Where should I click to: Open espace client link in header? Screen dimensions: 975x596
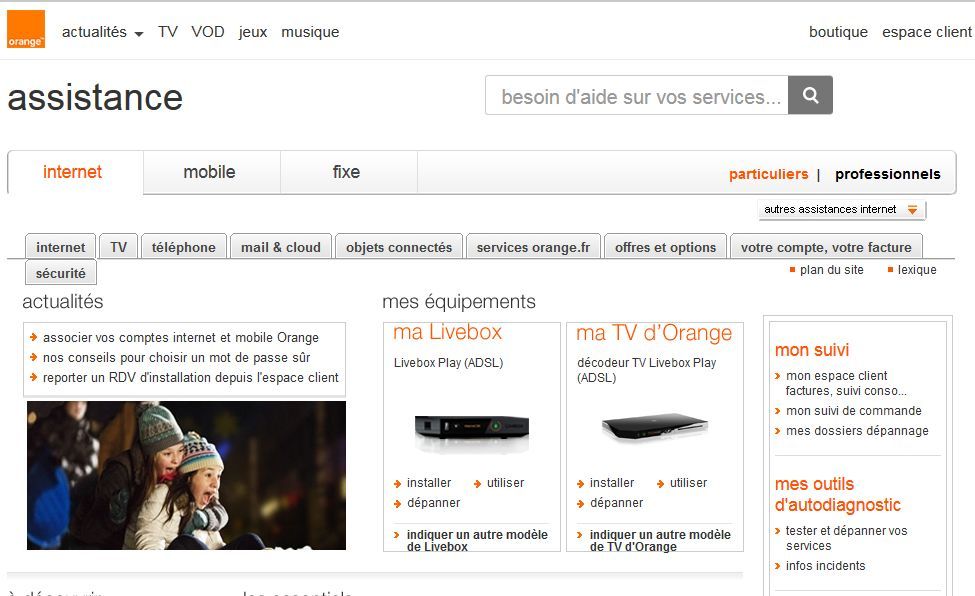926,32
